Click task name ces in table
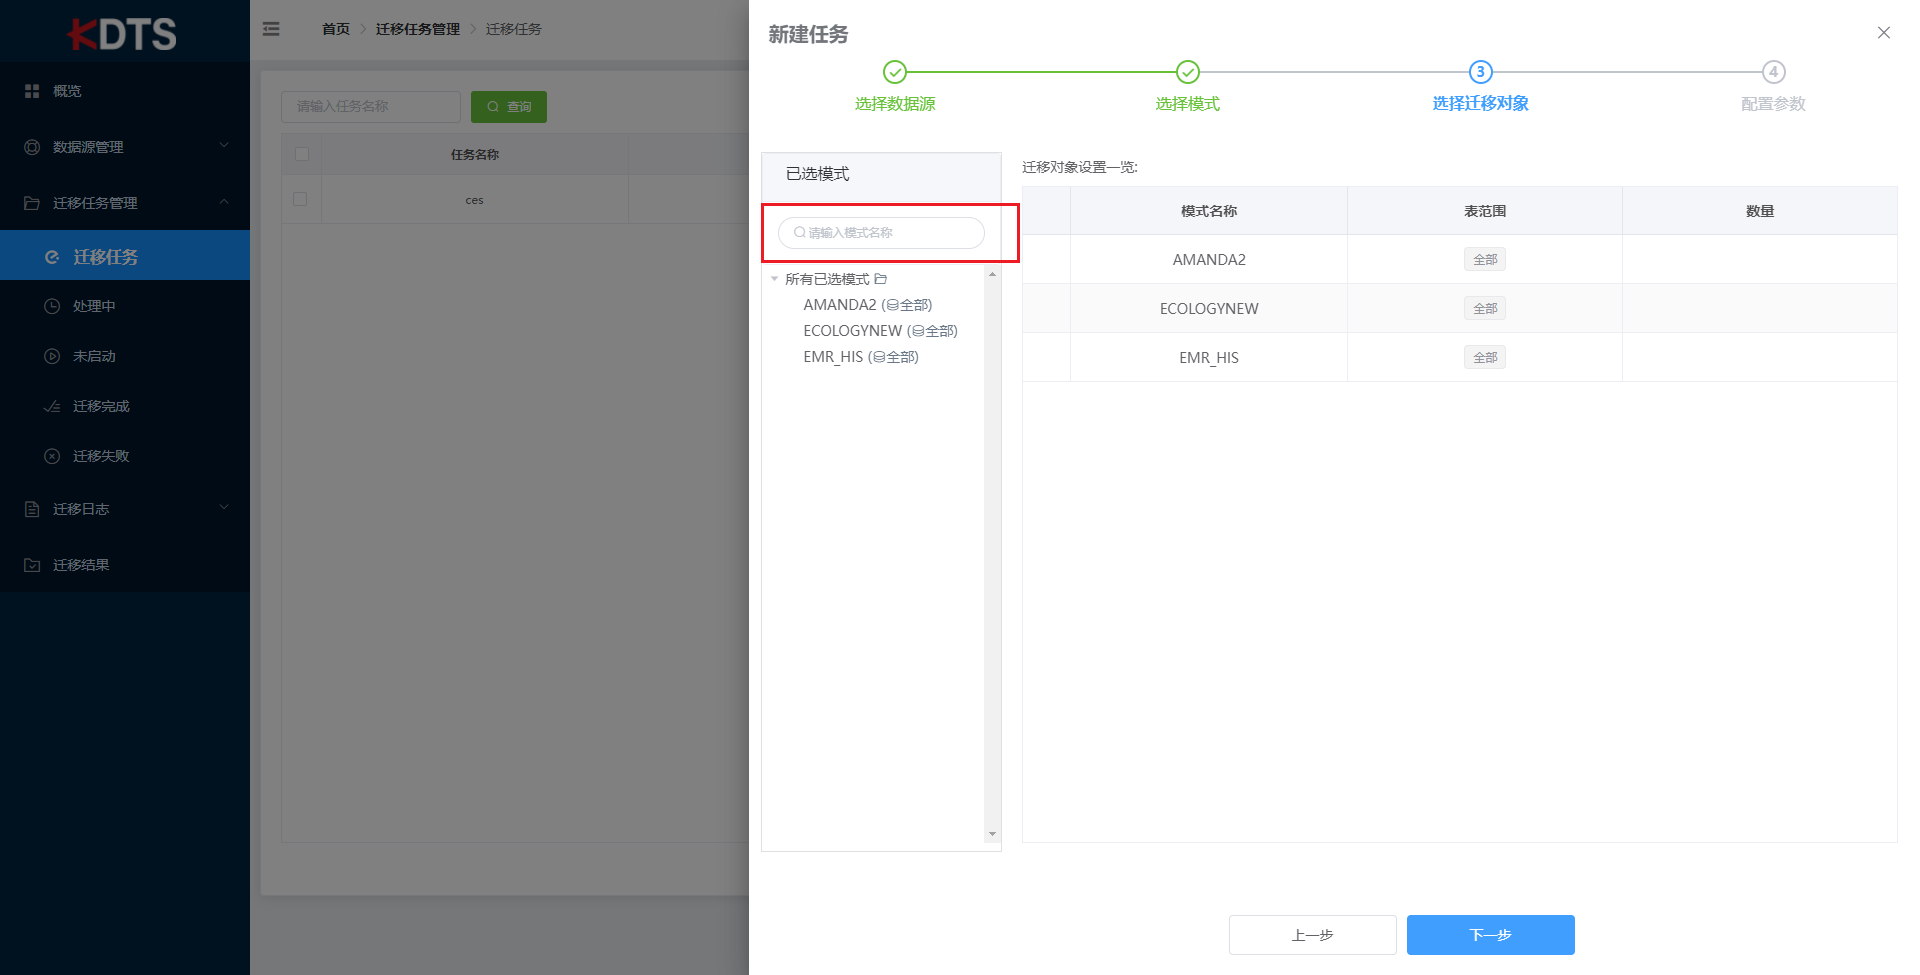The height and width of the screenshot is (975, 1920). click(475, 200)
